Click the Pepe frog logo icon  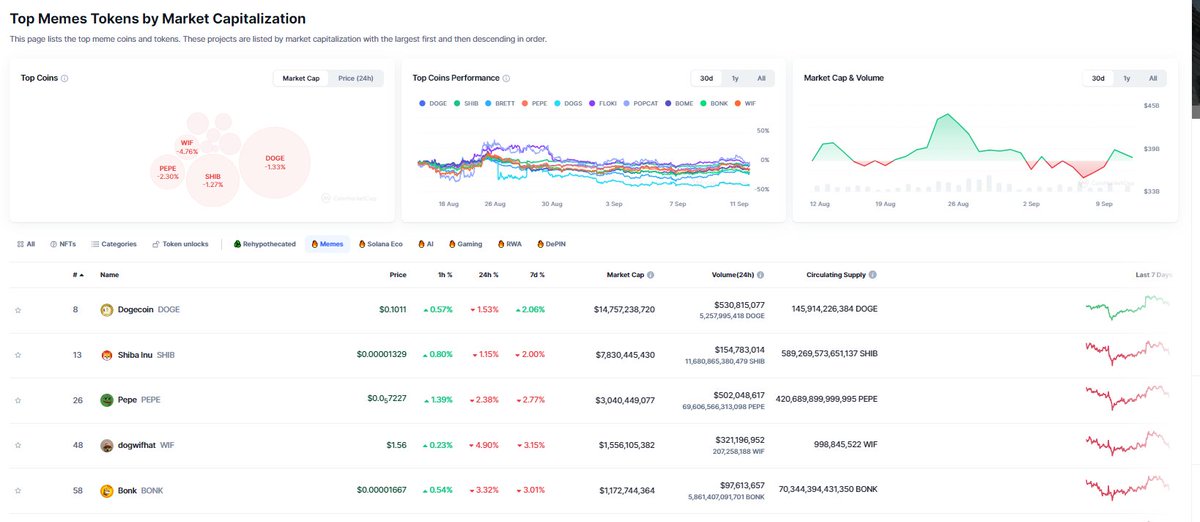(108, 400)
